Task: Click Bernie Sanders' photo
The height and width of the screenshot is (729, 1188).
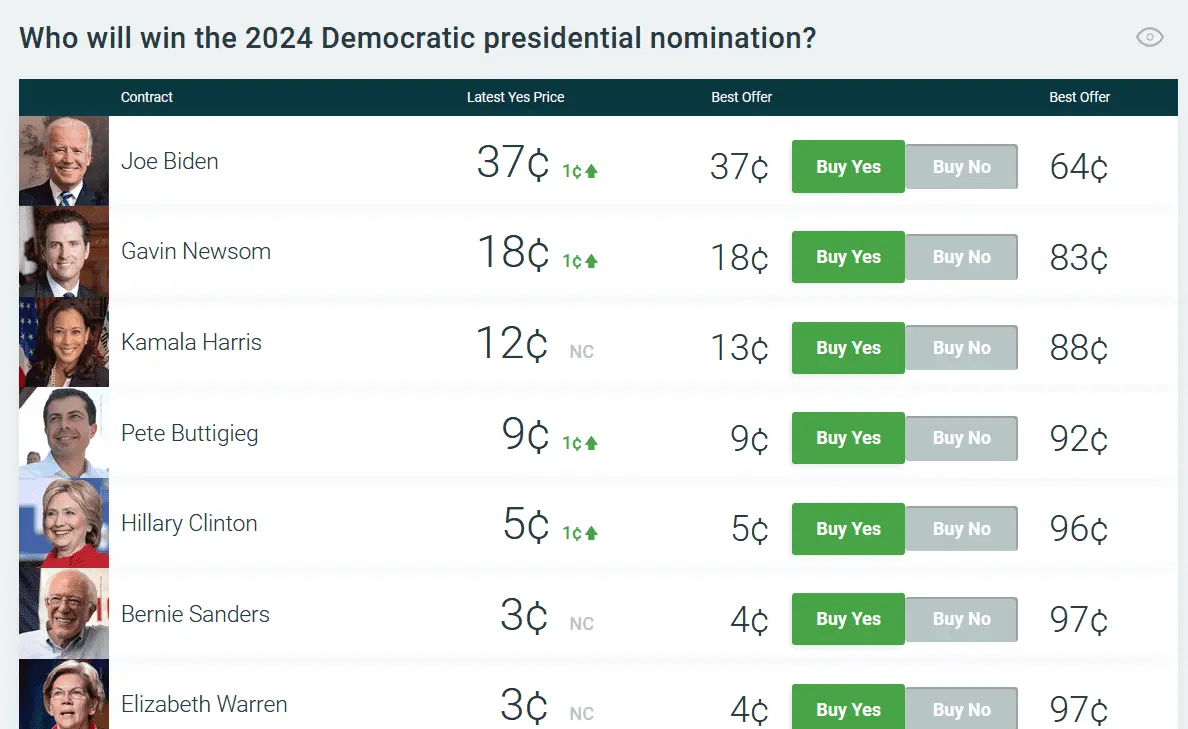Action: [x=64, y=614]
